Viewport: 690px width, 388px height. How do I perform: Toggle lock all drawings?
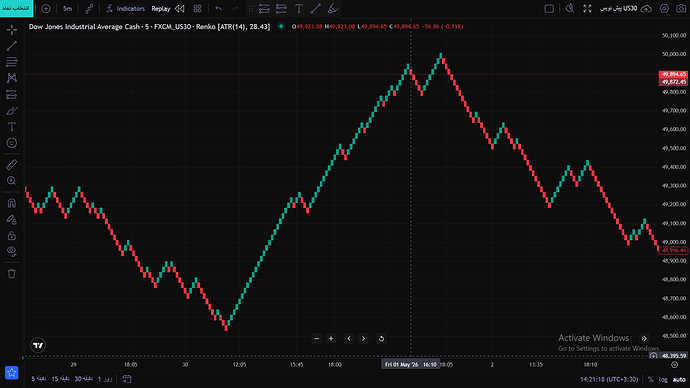12,235
